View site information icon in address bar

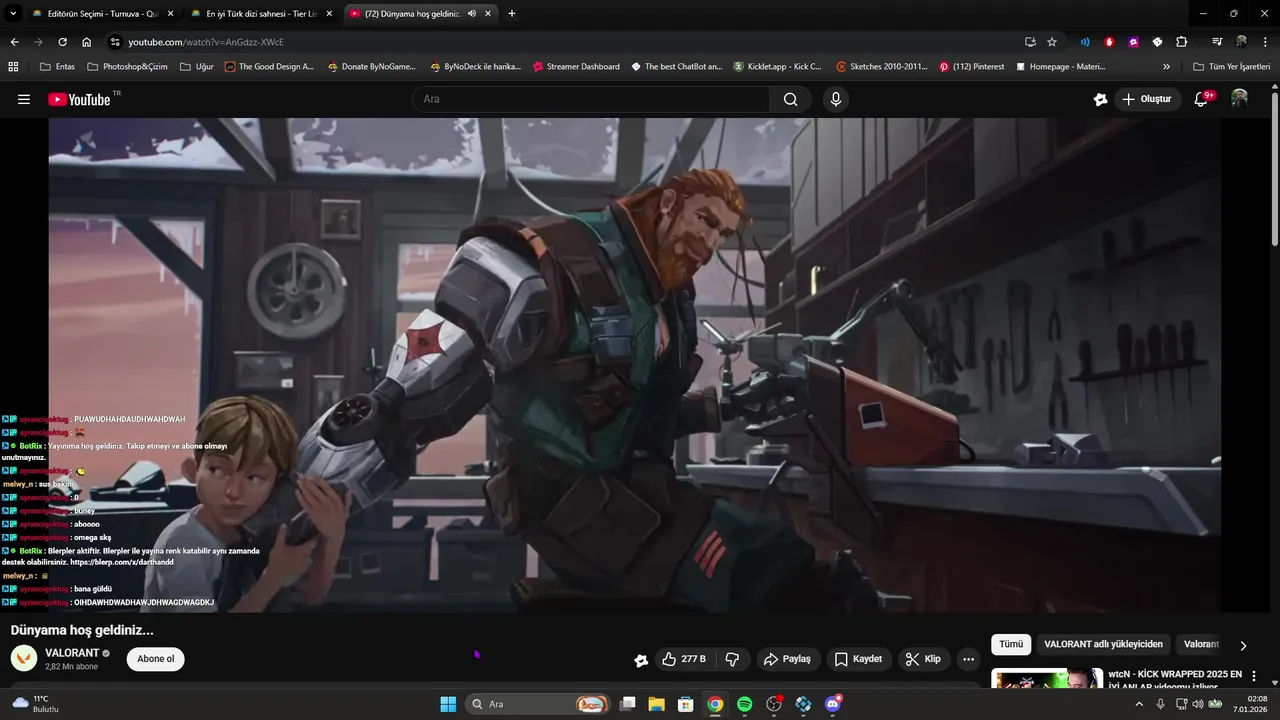[115, 42]
